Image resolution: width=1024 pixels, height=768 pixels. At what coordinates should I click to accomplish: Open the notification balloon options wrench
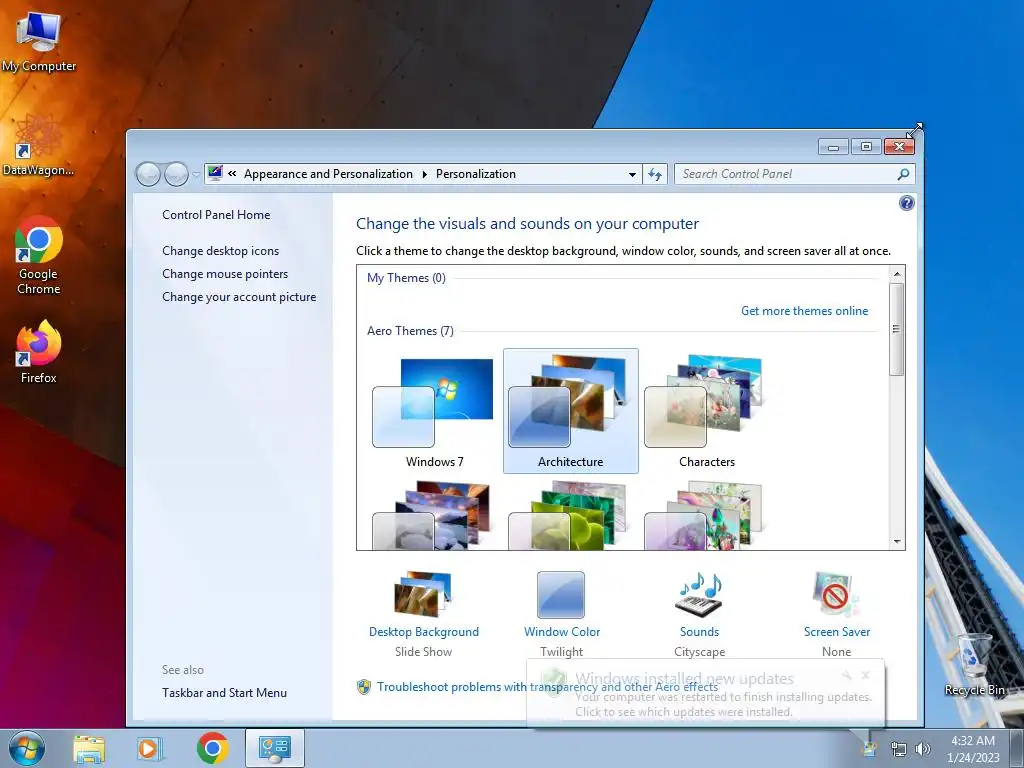pyautogui.click(x=847, y=675)
